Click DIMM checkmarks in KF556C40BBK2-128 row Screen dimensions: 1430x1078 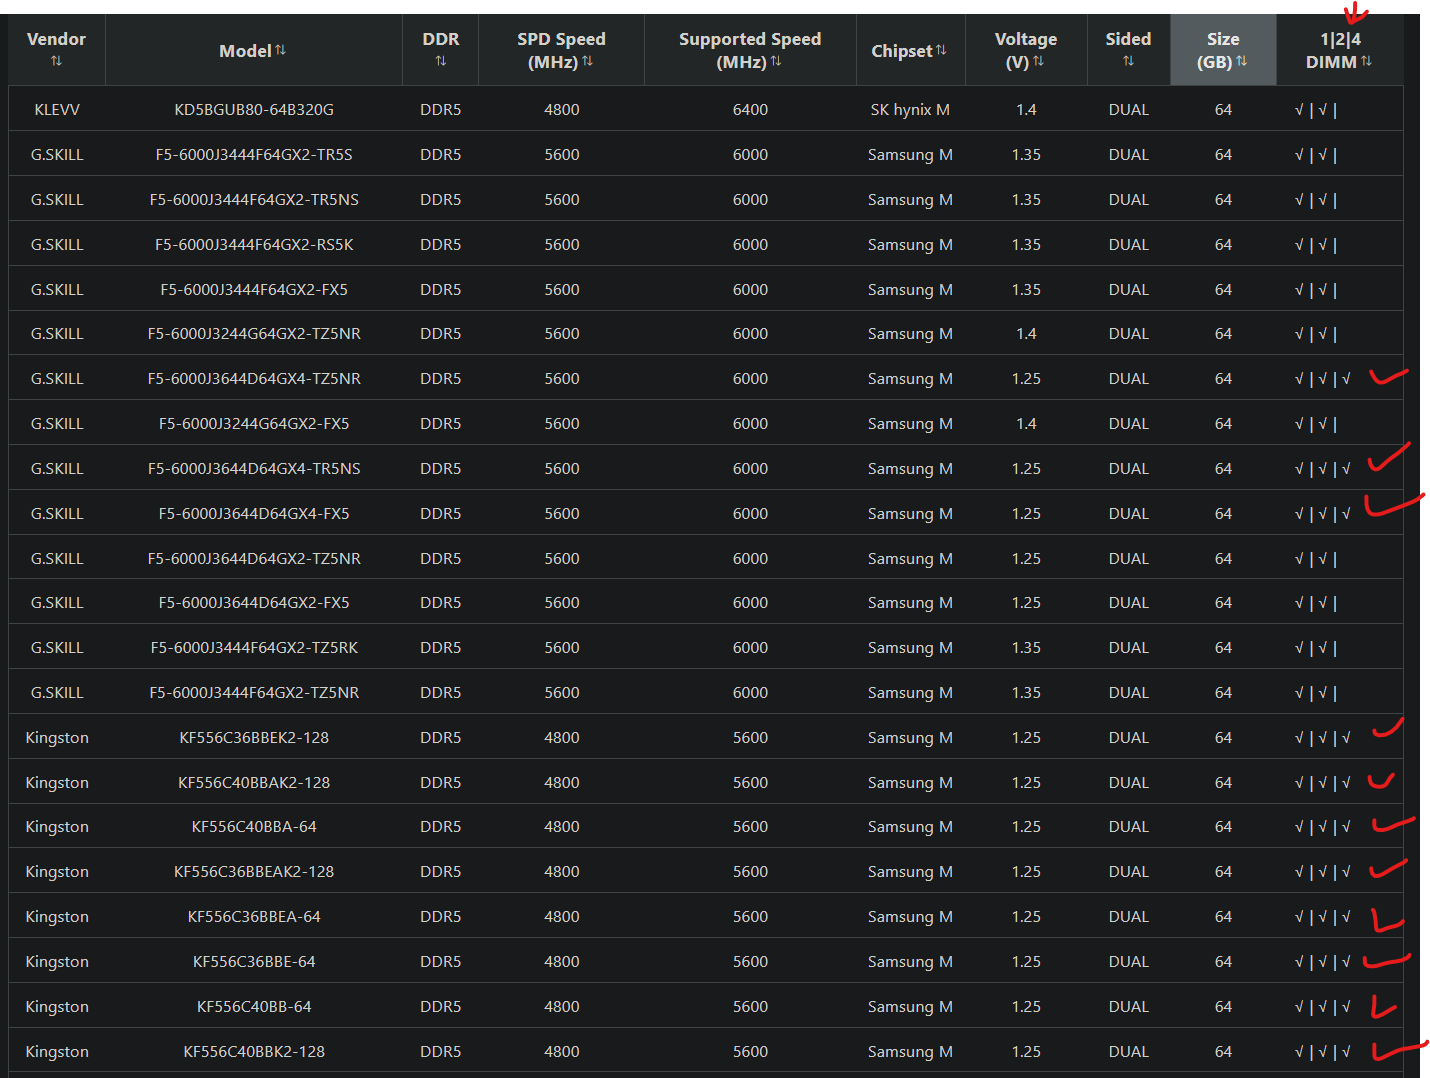tap(1322, 1052)
